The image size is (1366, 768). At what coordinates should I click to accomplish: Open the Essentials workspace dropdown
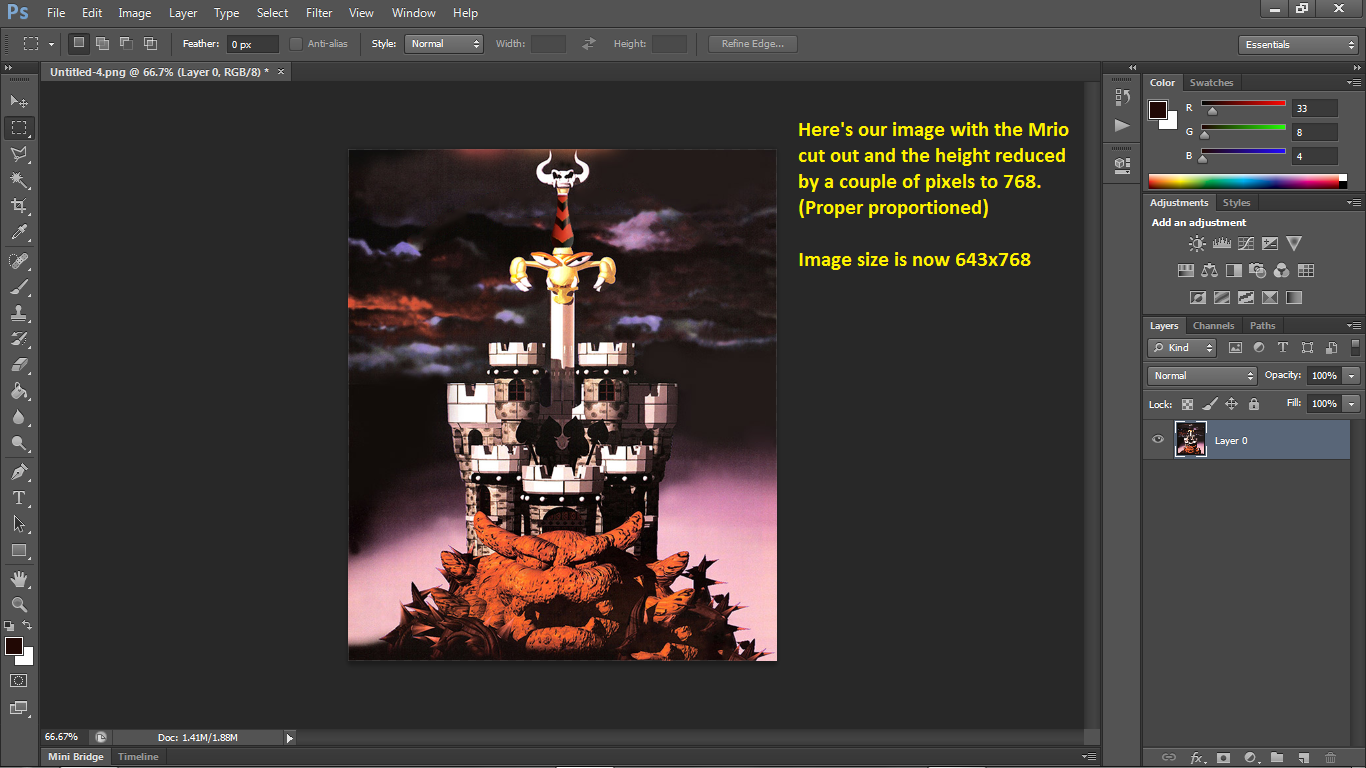(1298, 44)
